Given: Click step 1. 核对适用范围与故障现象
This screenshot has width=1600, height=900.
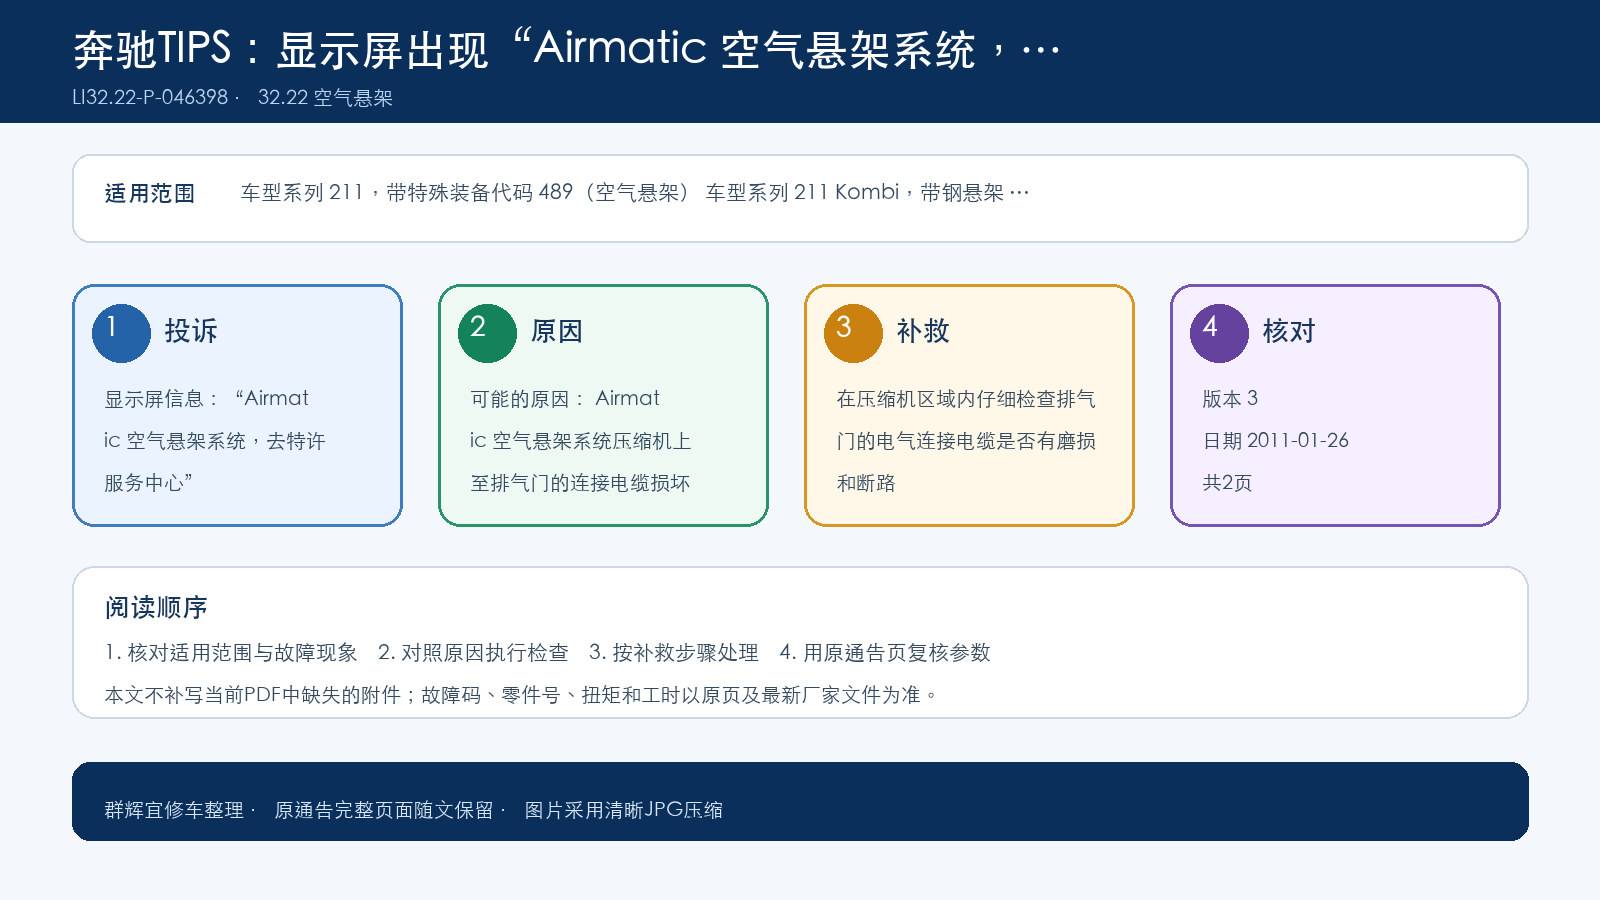Looking at the screenshot, I should click(231, 652).
